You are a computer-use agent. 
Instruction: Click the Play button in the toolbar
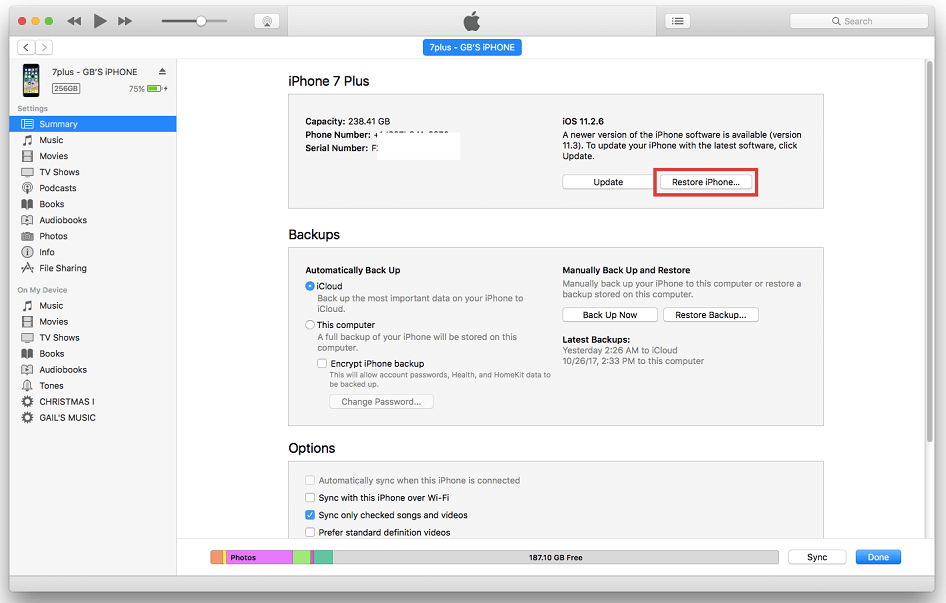coord(99,21)
